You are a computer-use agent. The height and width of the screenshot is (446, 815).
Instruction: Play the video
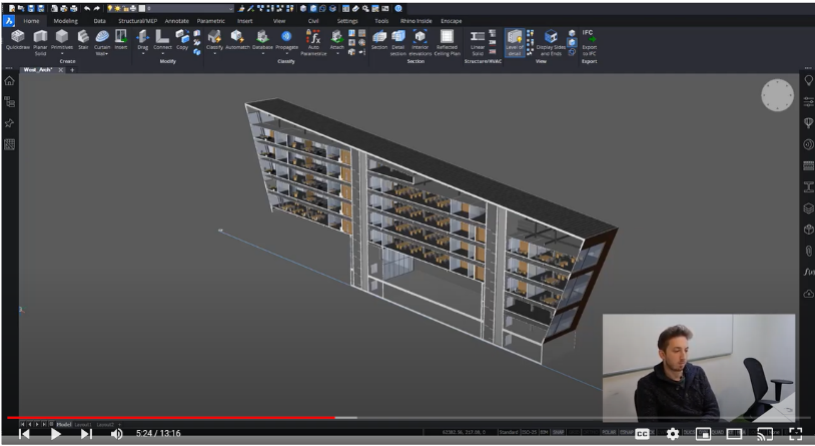point(55,434)
